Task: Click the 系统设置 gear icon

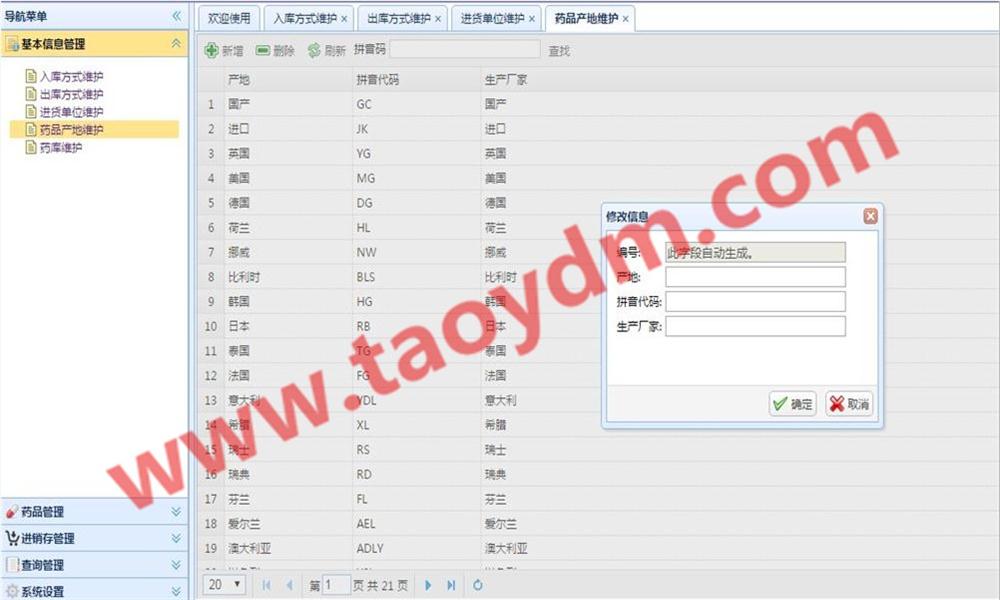Action: click(11, 591)
